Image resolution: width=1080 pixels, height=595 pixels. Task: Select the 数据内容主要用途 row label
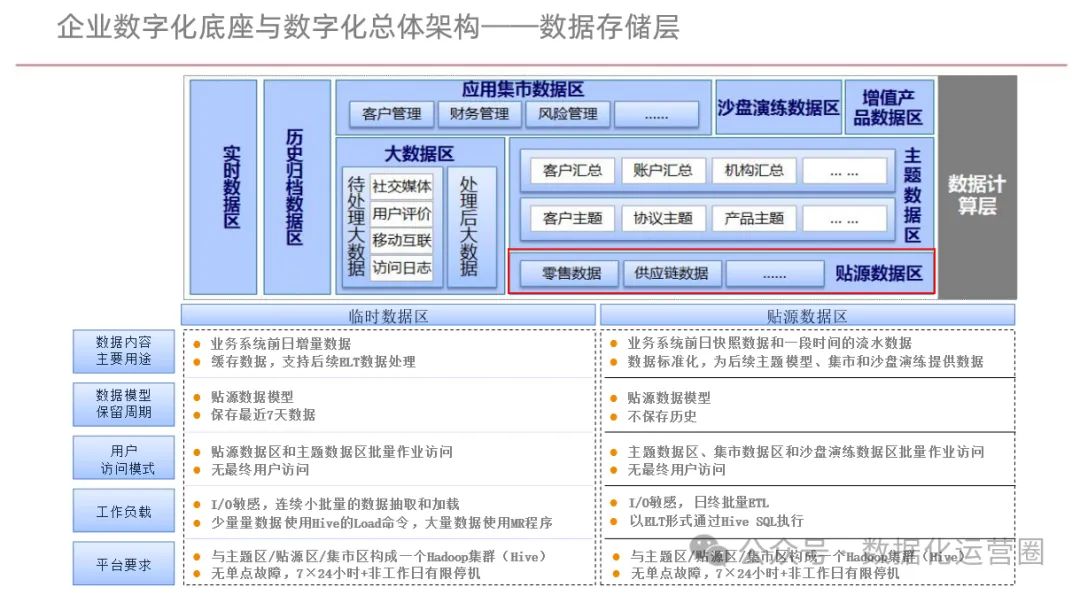point(124,351)
